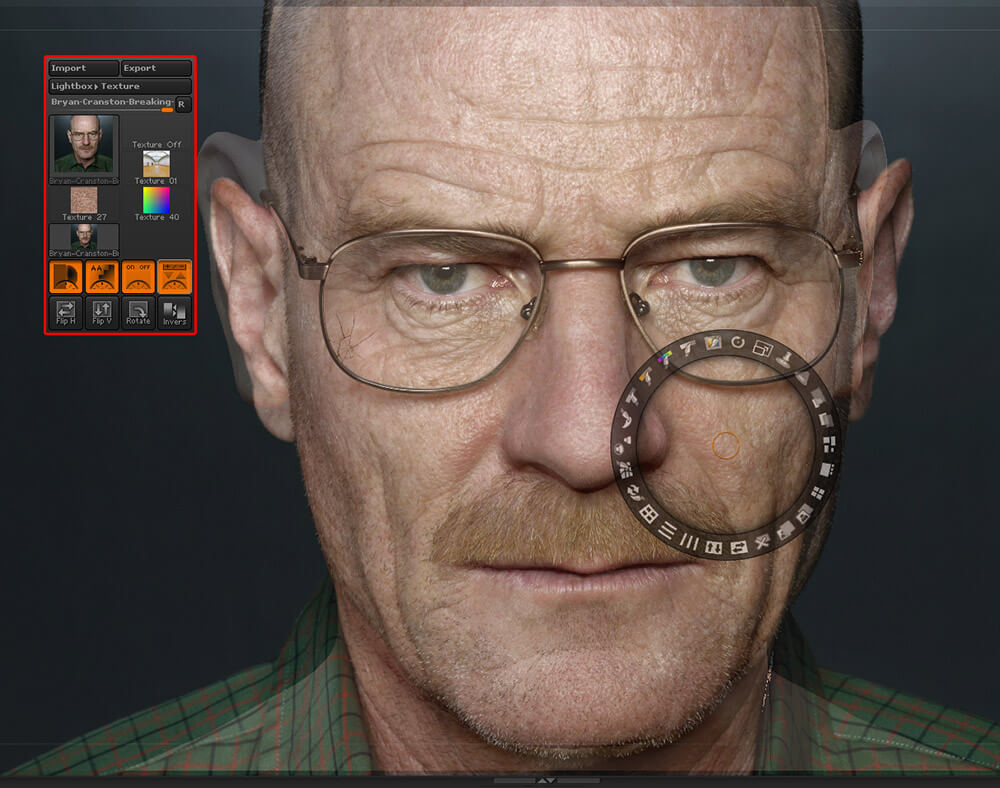Click the horizontal-arrows Flip icon on dial
Screen dimensions: 1000x788
pyautogui.click(x=739, y=548)
